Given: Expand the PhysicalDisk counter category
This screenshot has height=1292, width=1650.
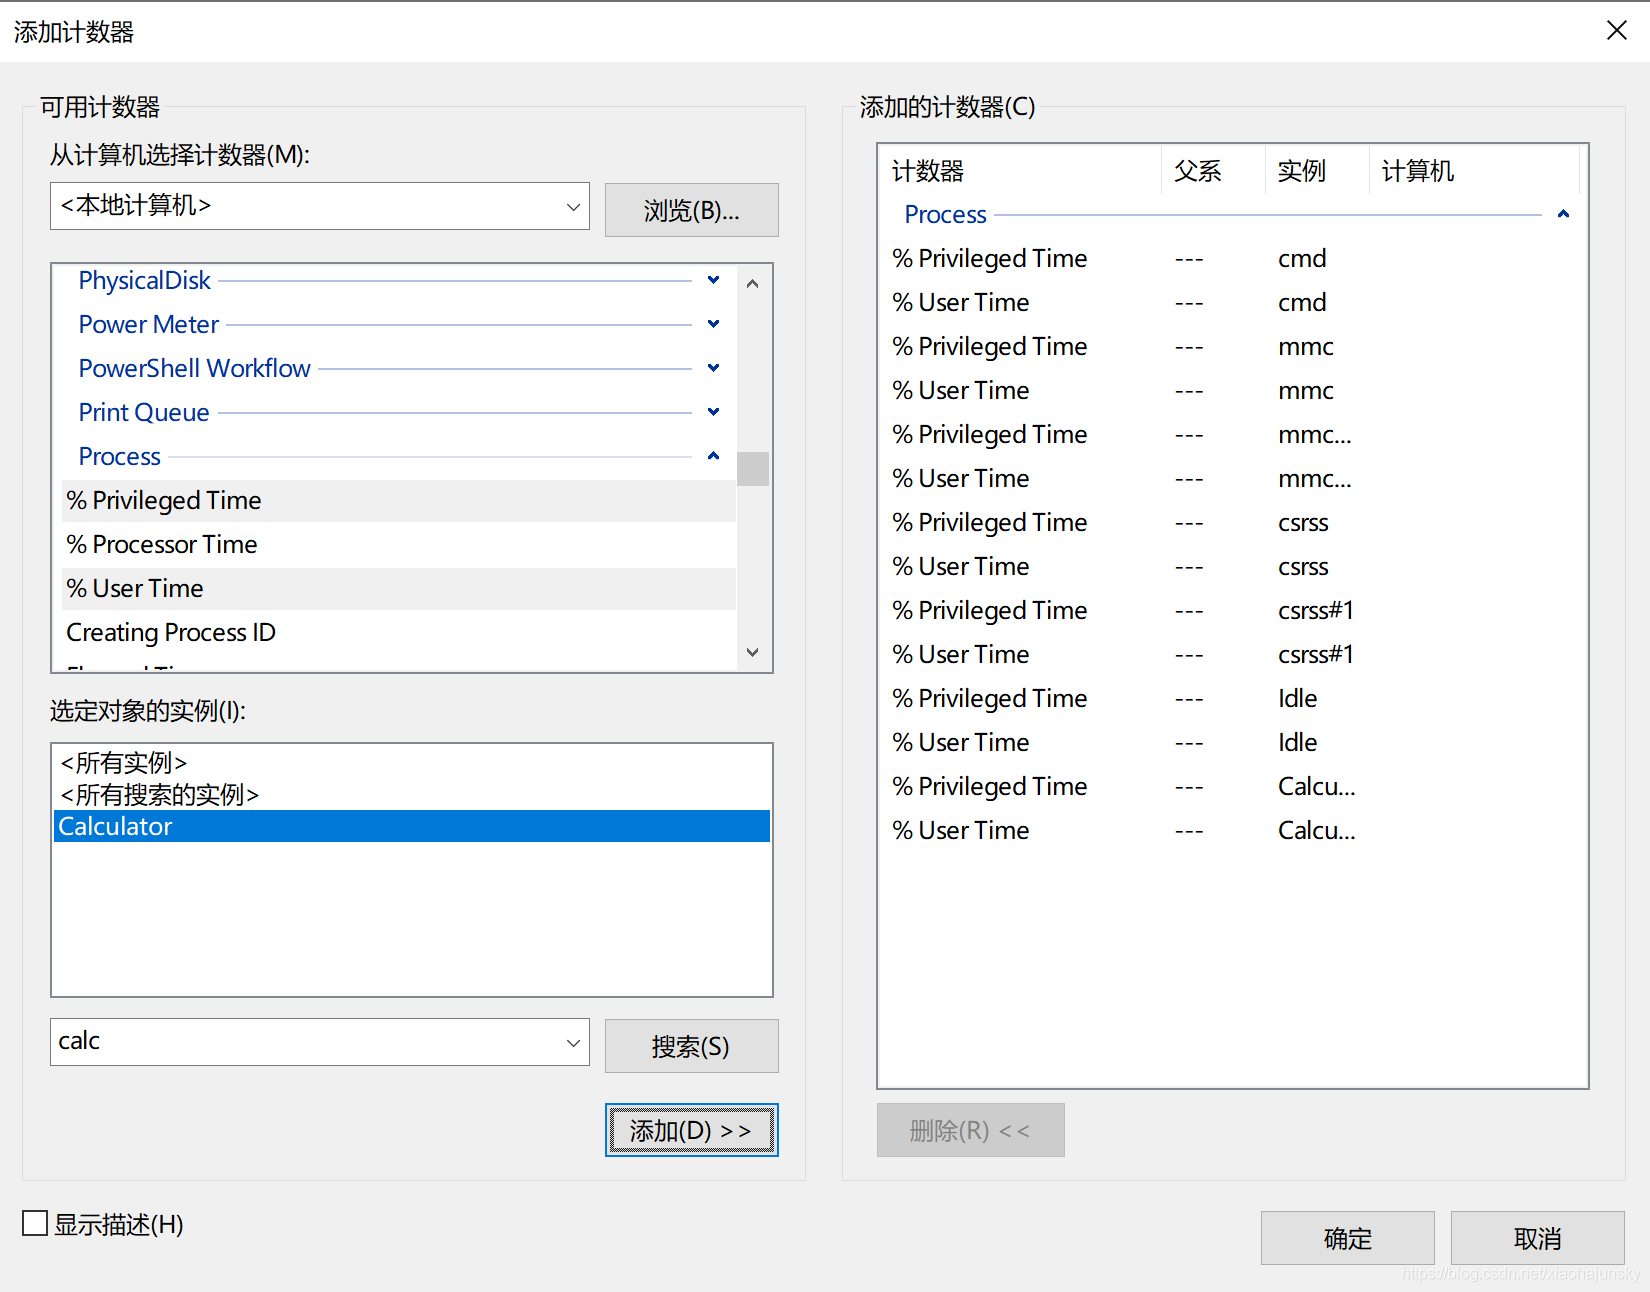Looking at the screenshot, I should coord(713,280).
